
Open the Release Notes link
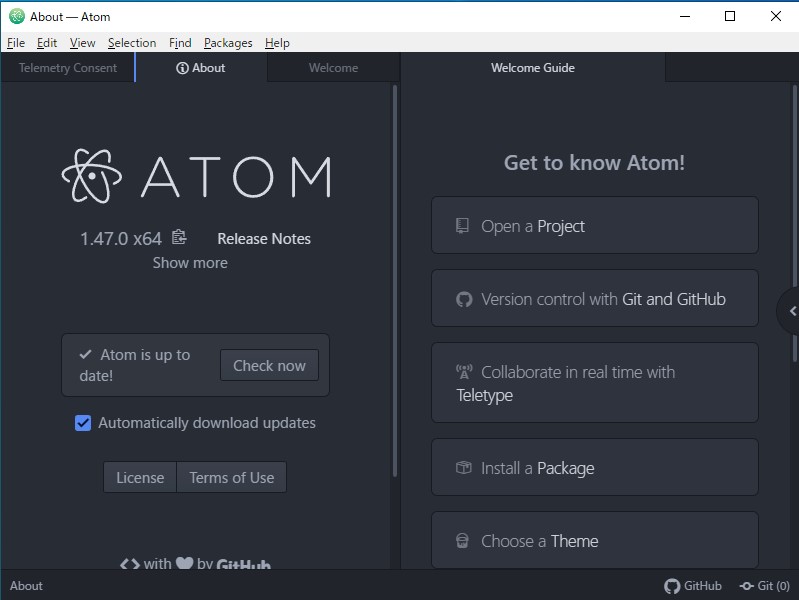[264, 239]
